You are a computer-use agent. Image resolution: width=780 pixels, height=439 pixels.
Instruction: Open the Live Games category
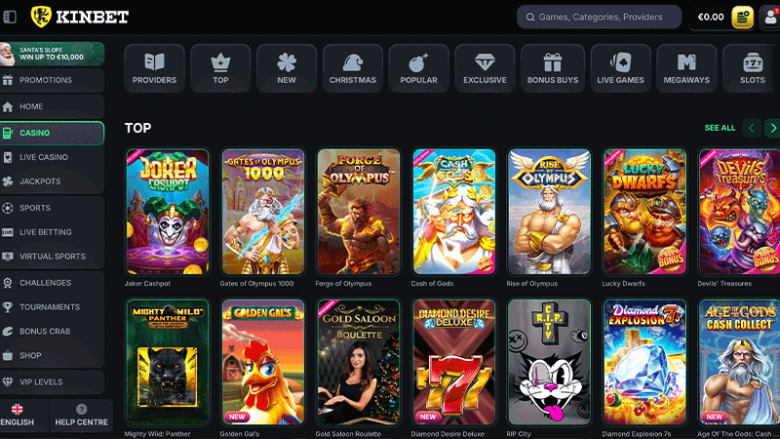[x=620, y=68]
